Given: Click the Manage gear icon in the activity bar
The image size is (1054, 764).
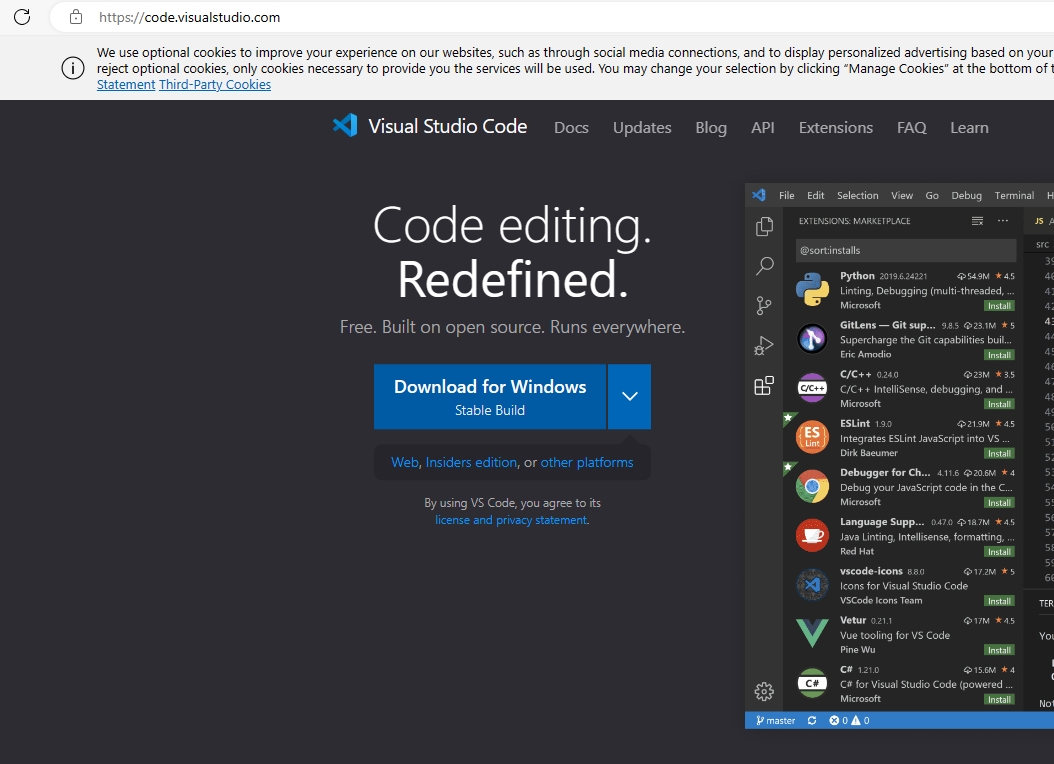Looking at the screenshot, I should coord(764,691).
